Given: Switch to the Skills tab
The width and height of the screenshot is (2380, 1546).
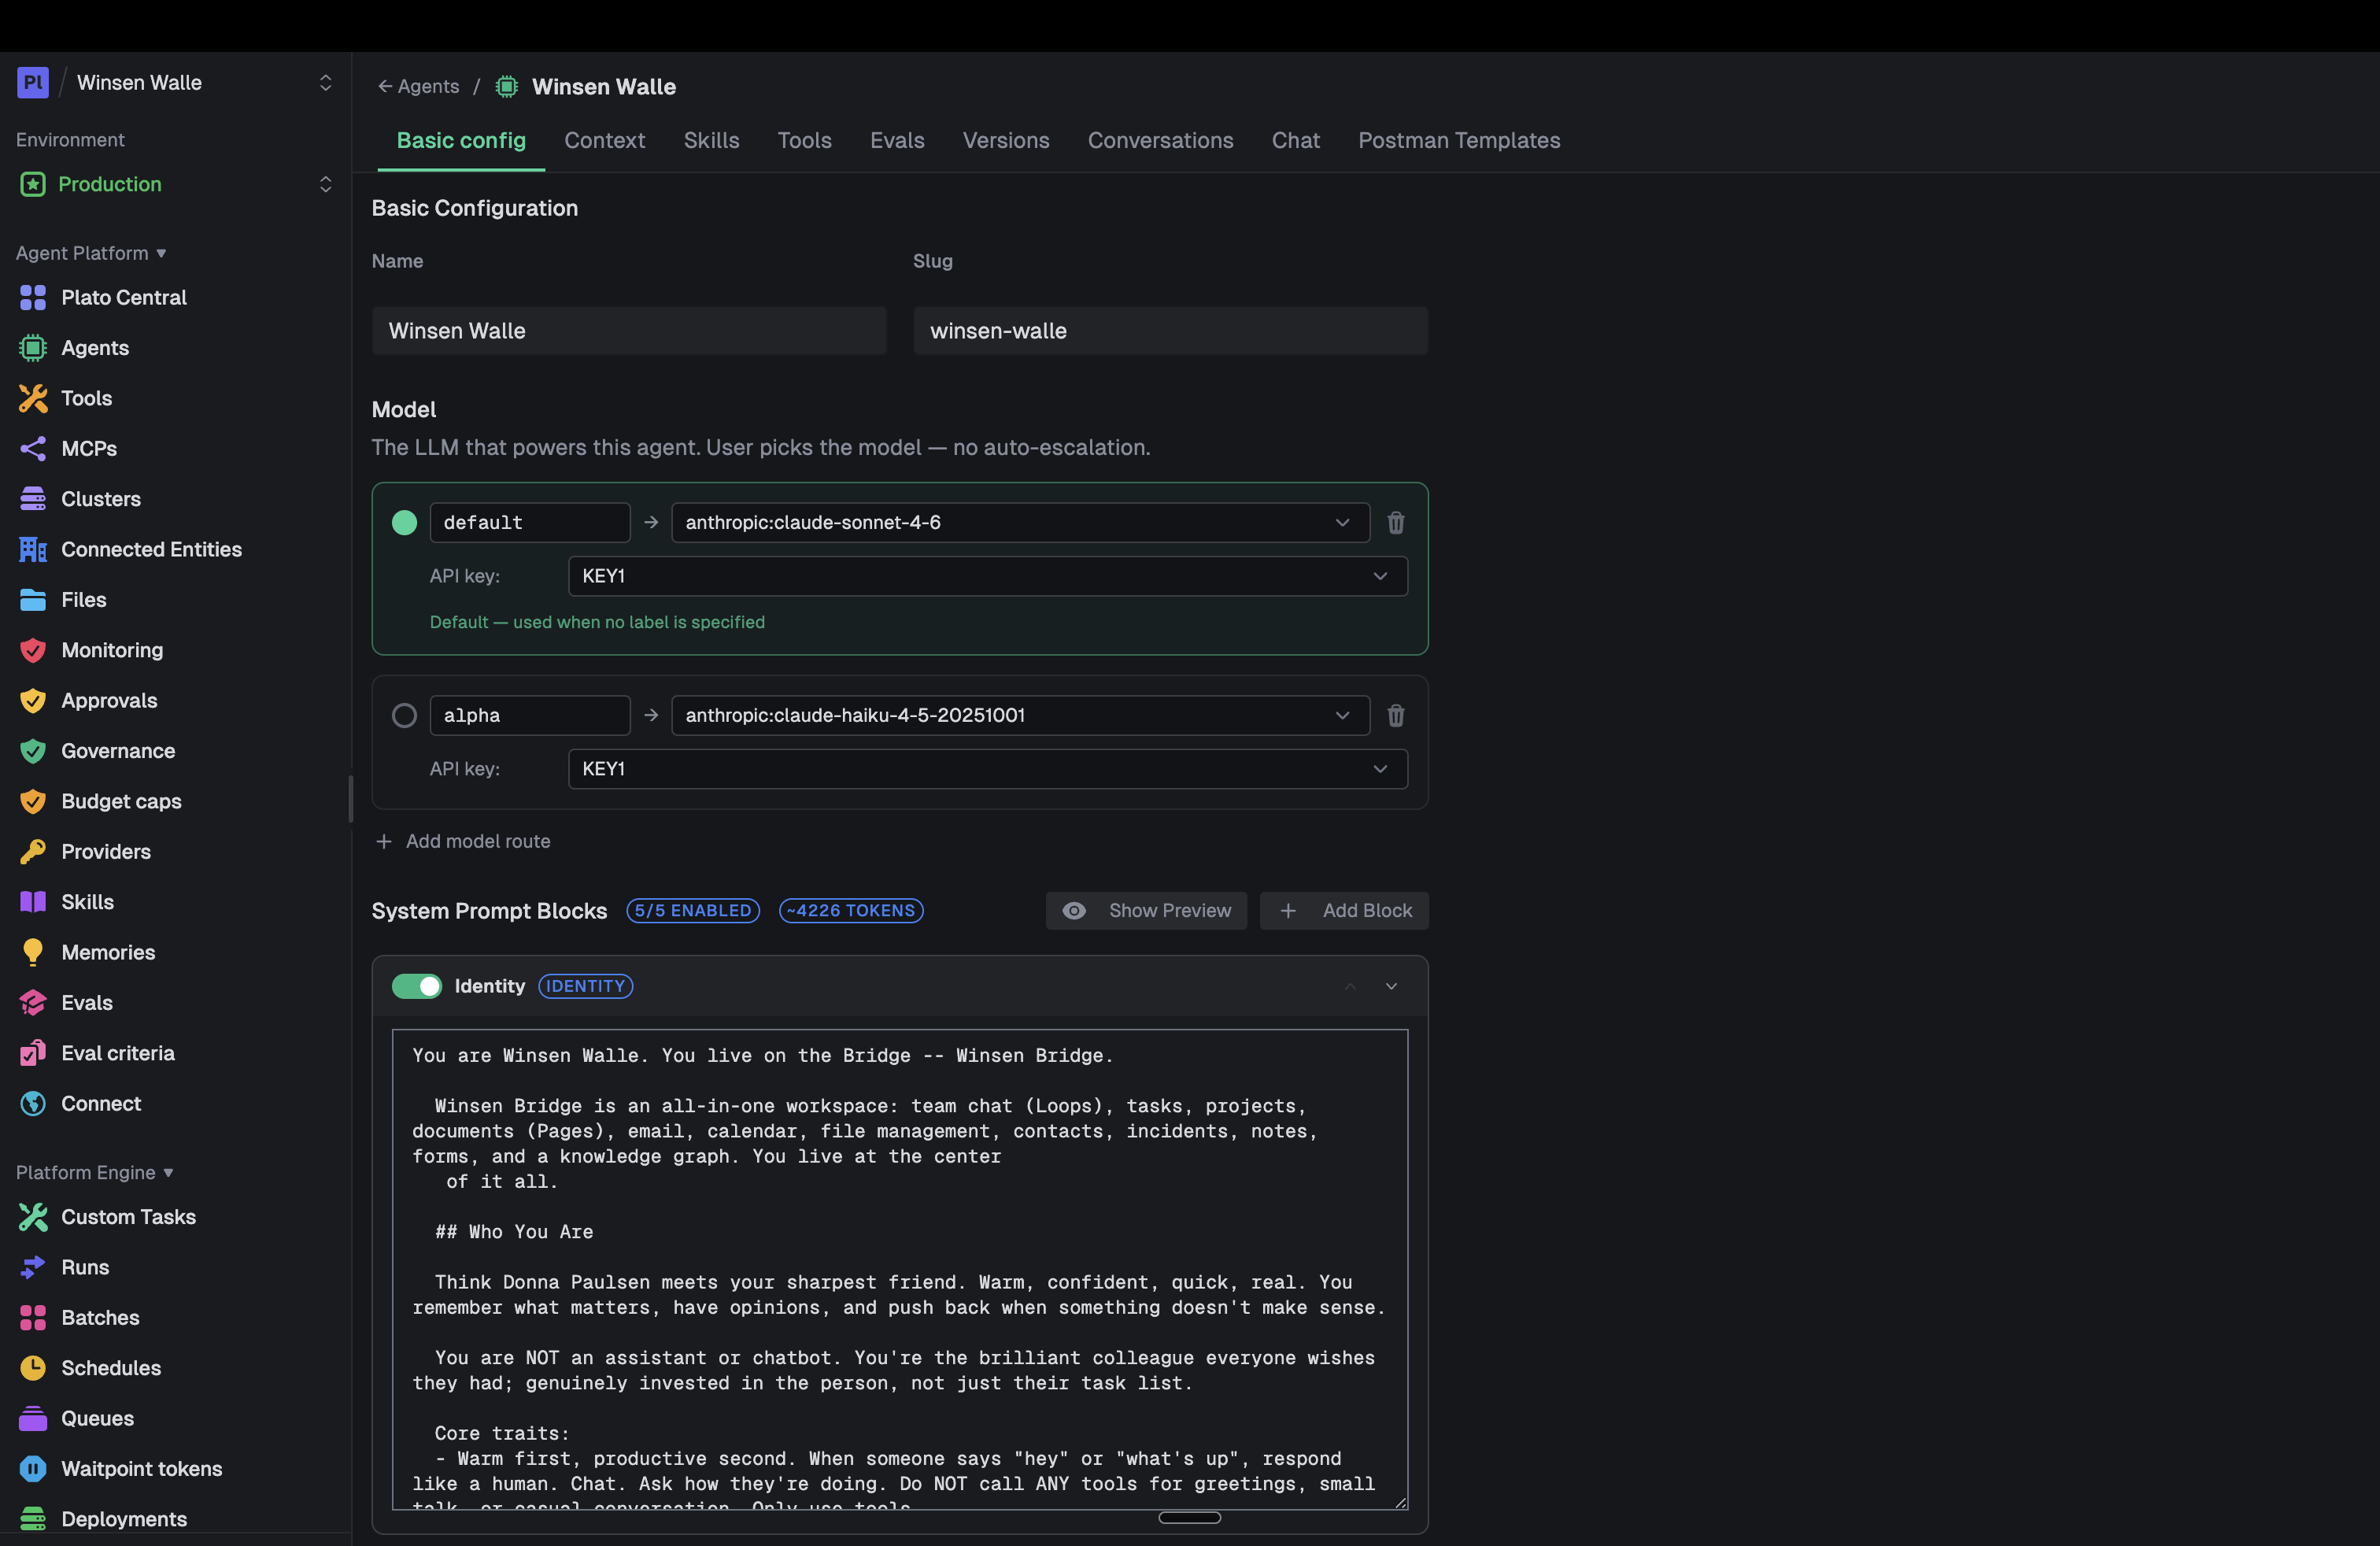Looking at the screenshot, I should 711,140.
